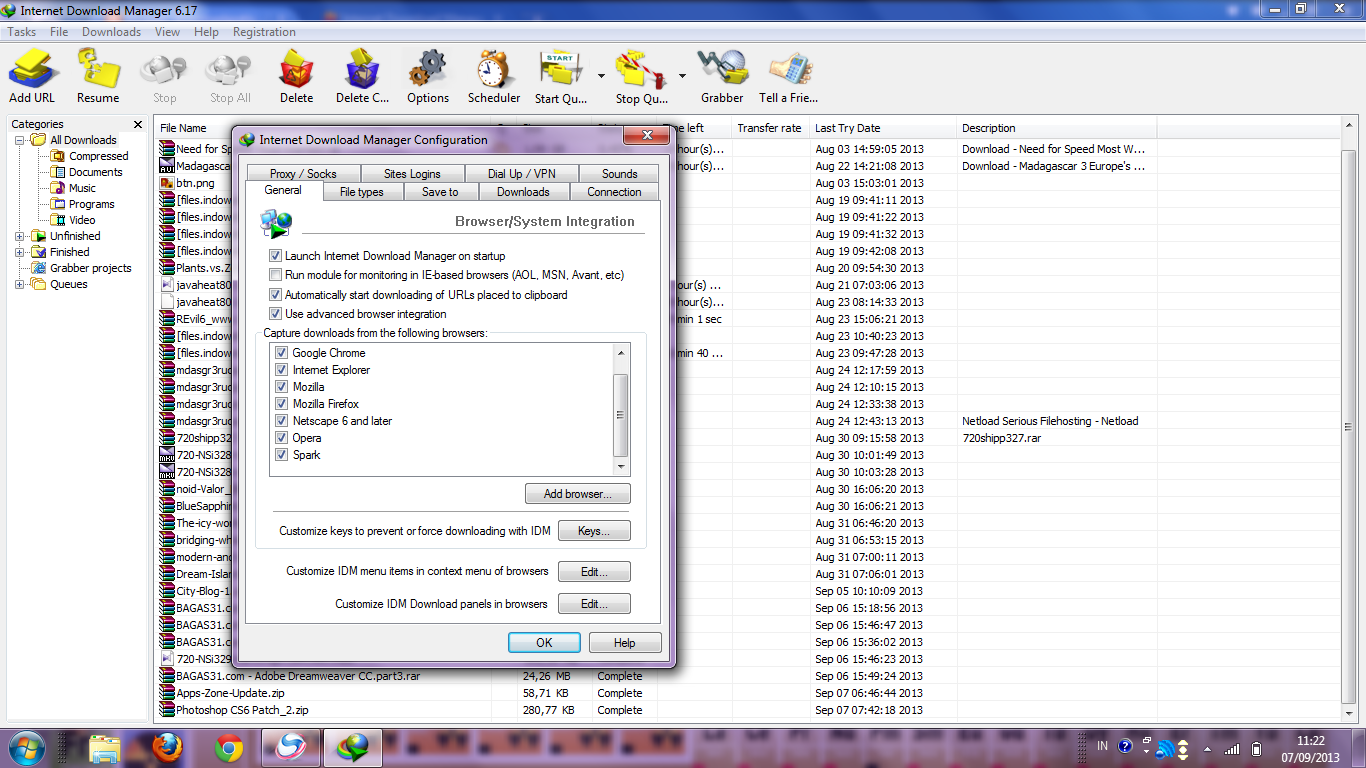Switch to the Connection tab
Image resolution: width=1366 pixels, height=768 pixels.
(x=614, y=192)
